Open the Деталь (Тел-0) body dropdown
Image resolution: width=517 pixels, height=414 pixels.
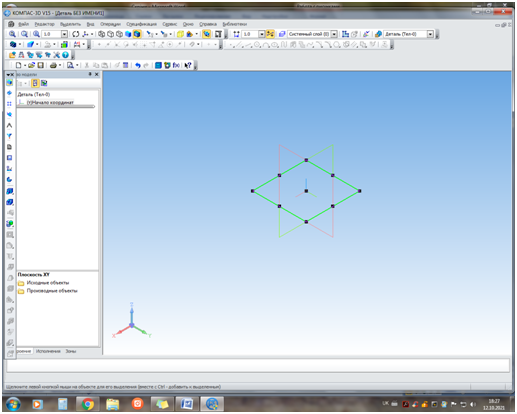click(431, 34)
